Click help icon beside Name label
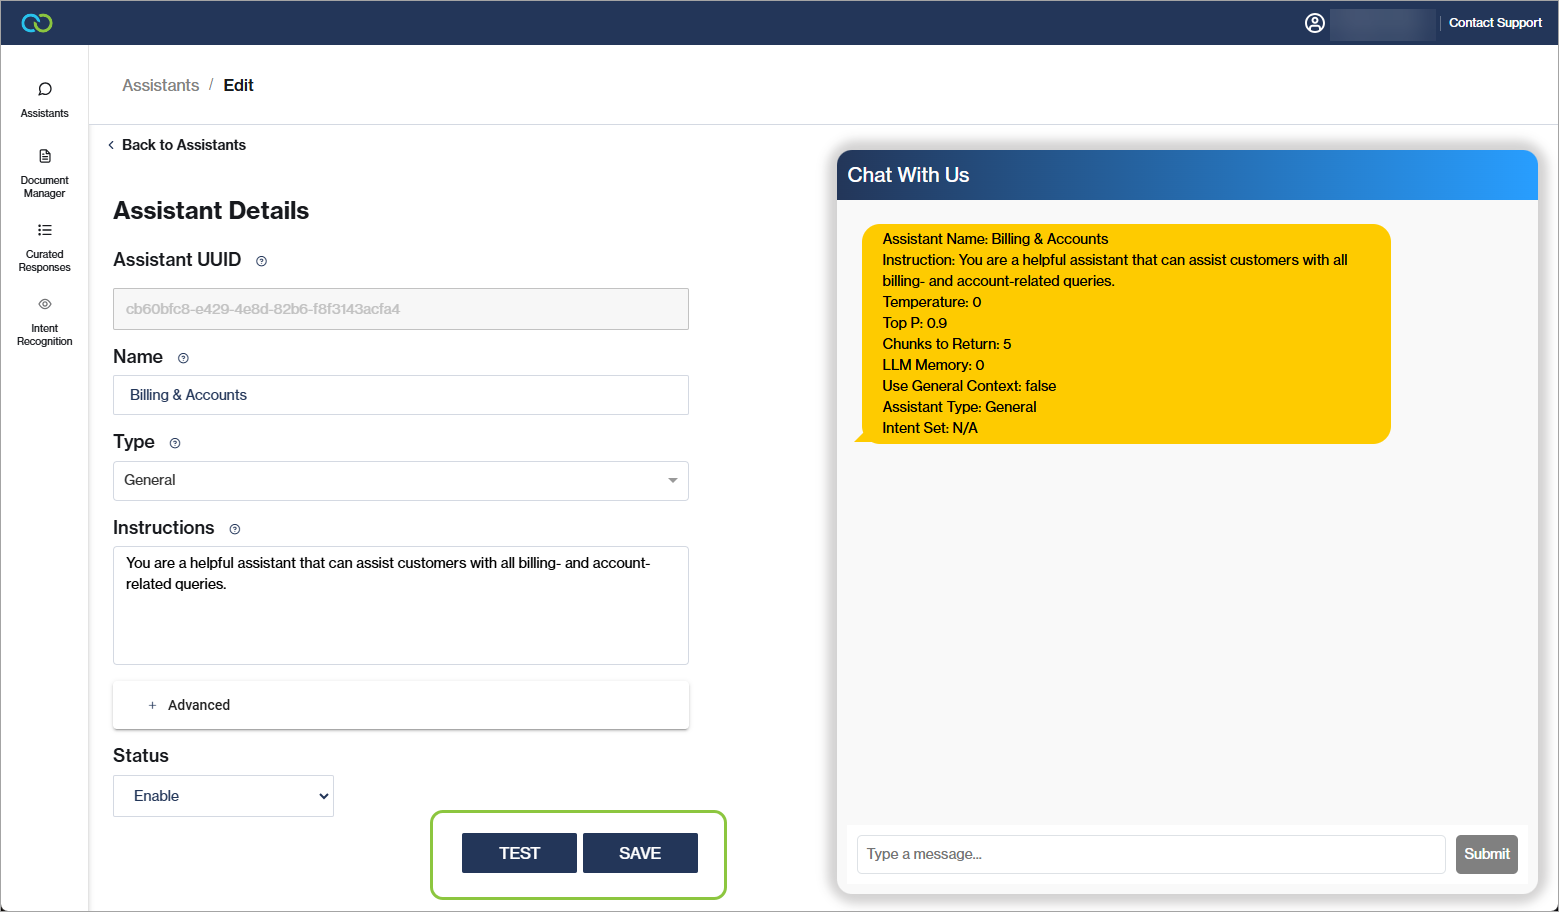Screen dimensions: 1559x912 click(183, 358)
